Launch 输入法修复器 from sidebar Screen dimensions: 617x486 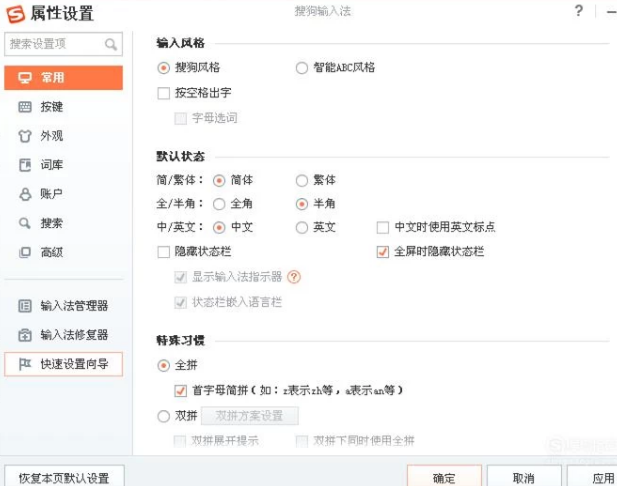click(x=63, y=335)
